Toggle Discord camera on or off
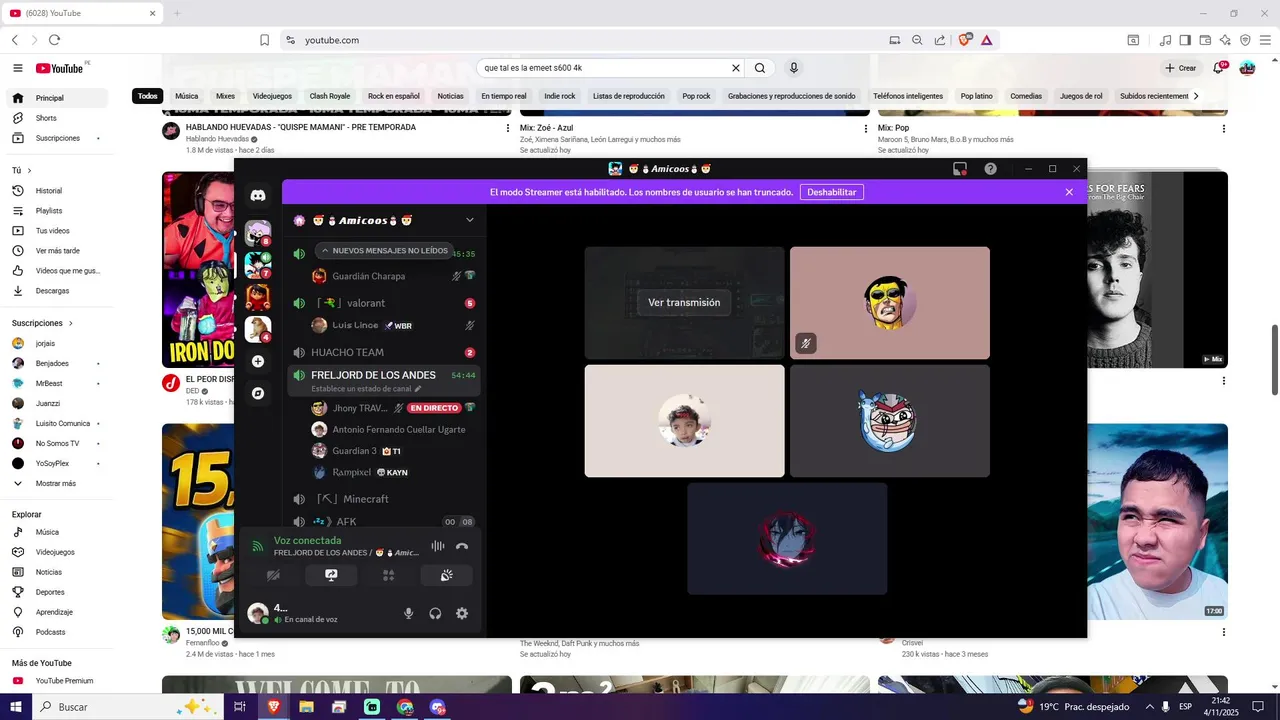Viewport: 1280px width, 720px height. (273, 575)
